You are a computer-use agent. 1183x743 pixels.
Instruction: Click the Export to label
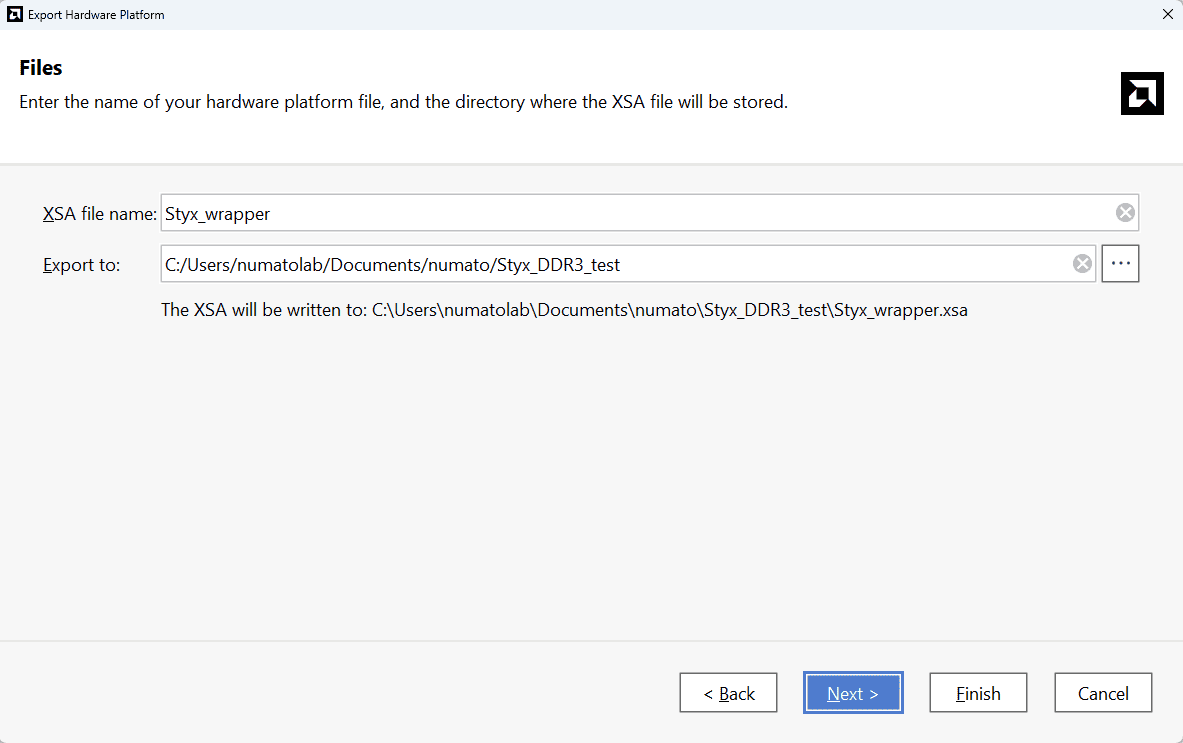[81, 265]
